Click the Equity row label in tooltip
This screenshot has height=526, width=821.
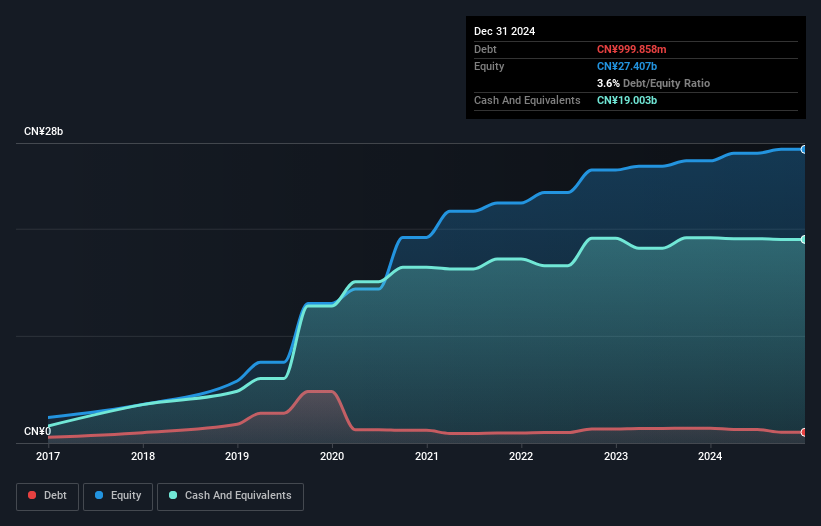(x=489, y=66)
